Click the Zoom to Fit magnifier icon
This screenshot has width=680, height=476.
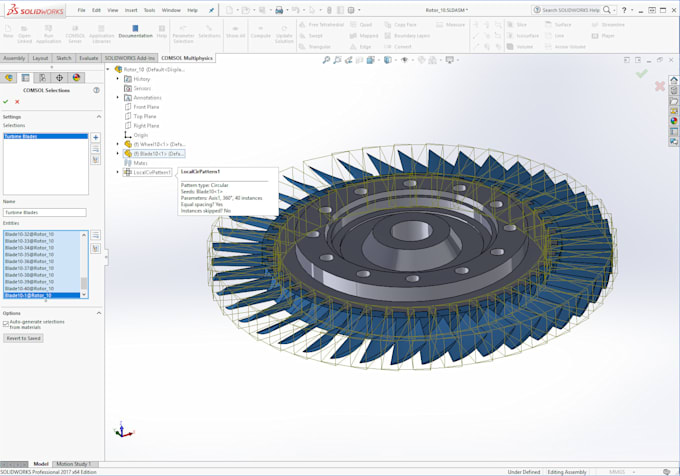326,60
